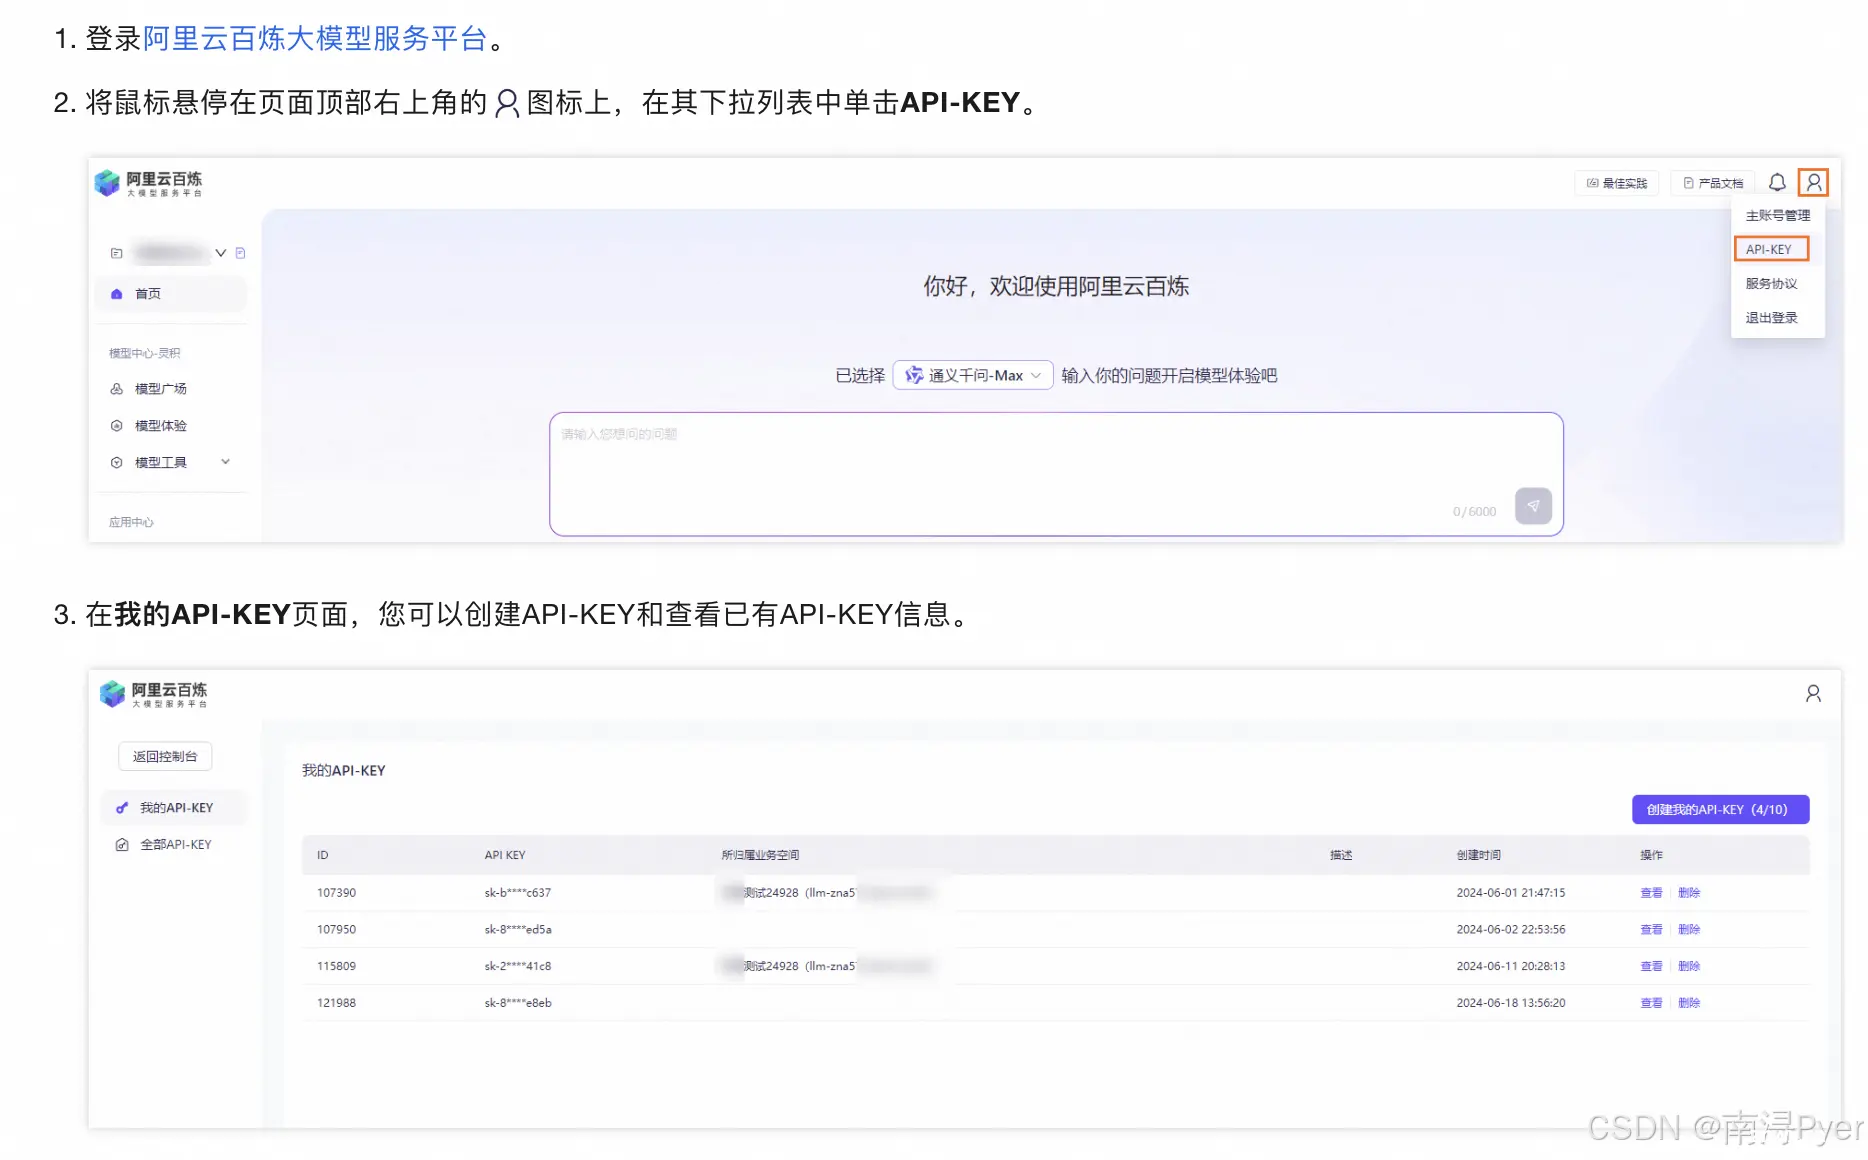Click the 0/6000 character counter
This screenshot has height=1160, width=1868.
pos(1474,511)
